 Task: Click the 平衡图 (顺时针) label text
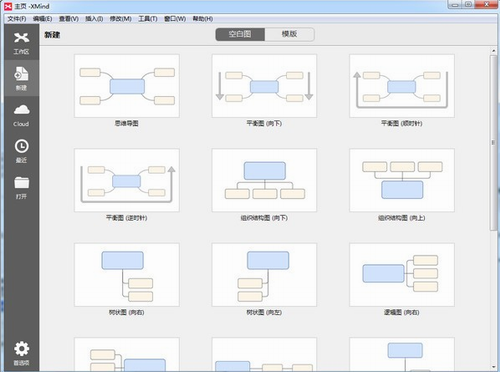(402, 124)
